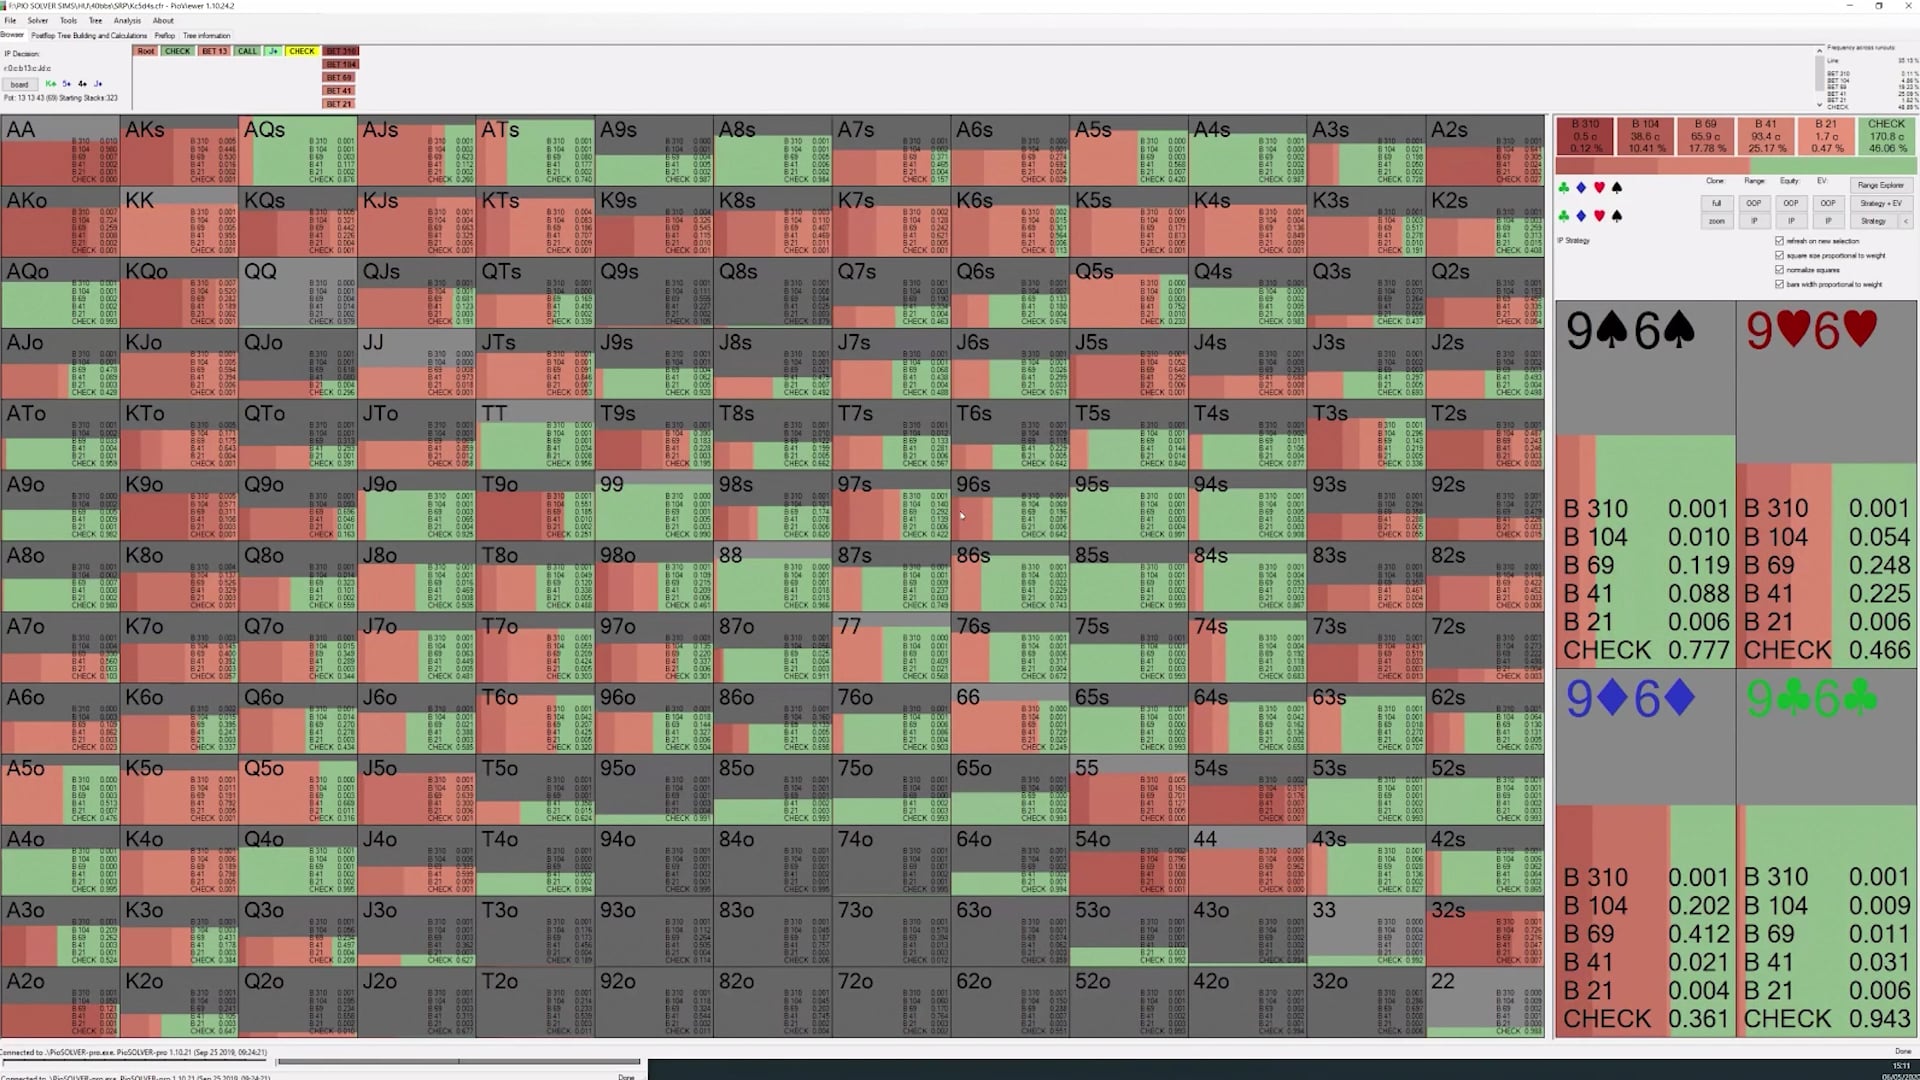The height and width of the screenshot is (1080, 1920).
Task: Click the yellow CHECK node in tree path
Action: coord(301,51)
